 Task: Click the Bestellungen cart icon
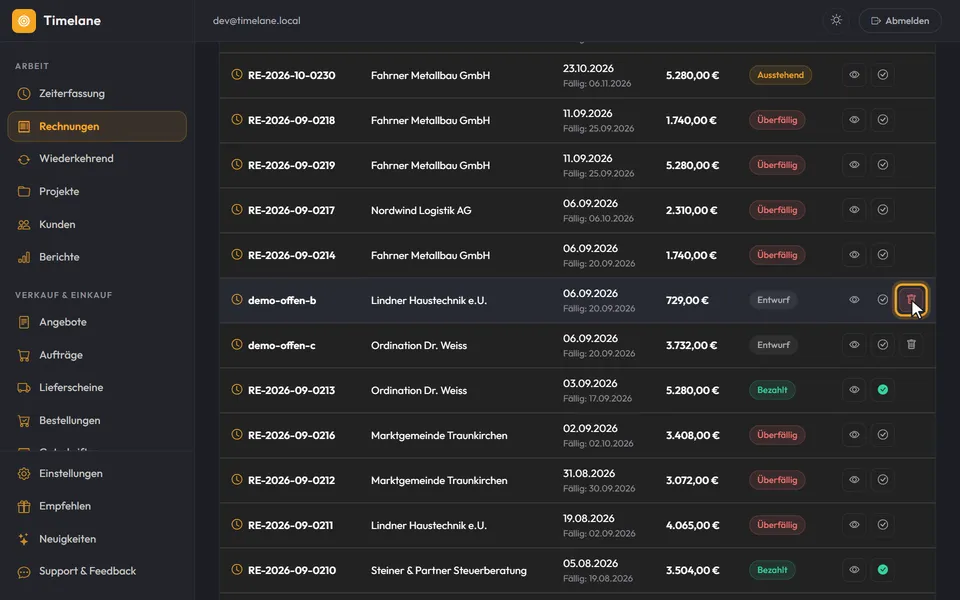(24, 421)
